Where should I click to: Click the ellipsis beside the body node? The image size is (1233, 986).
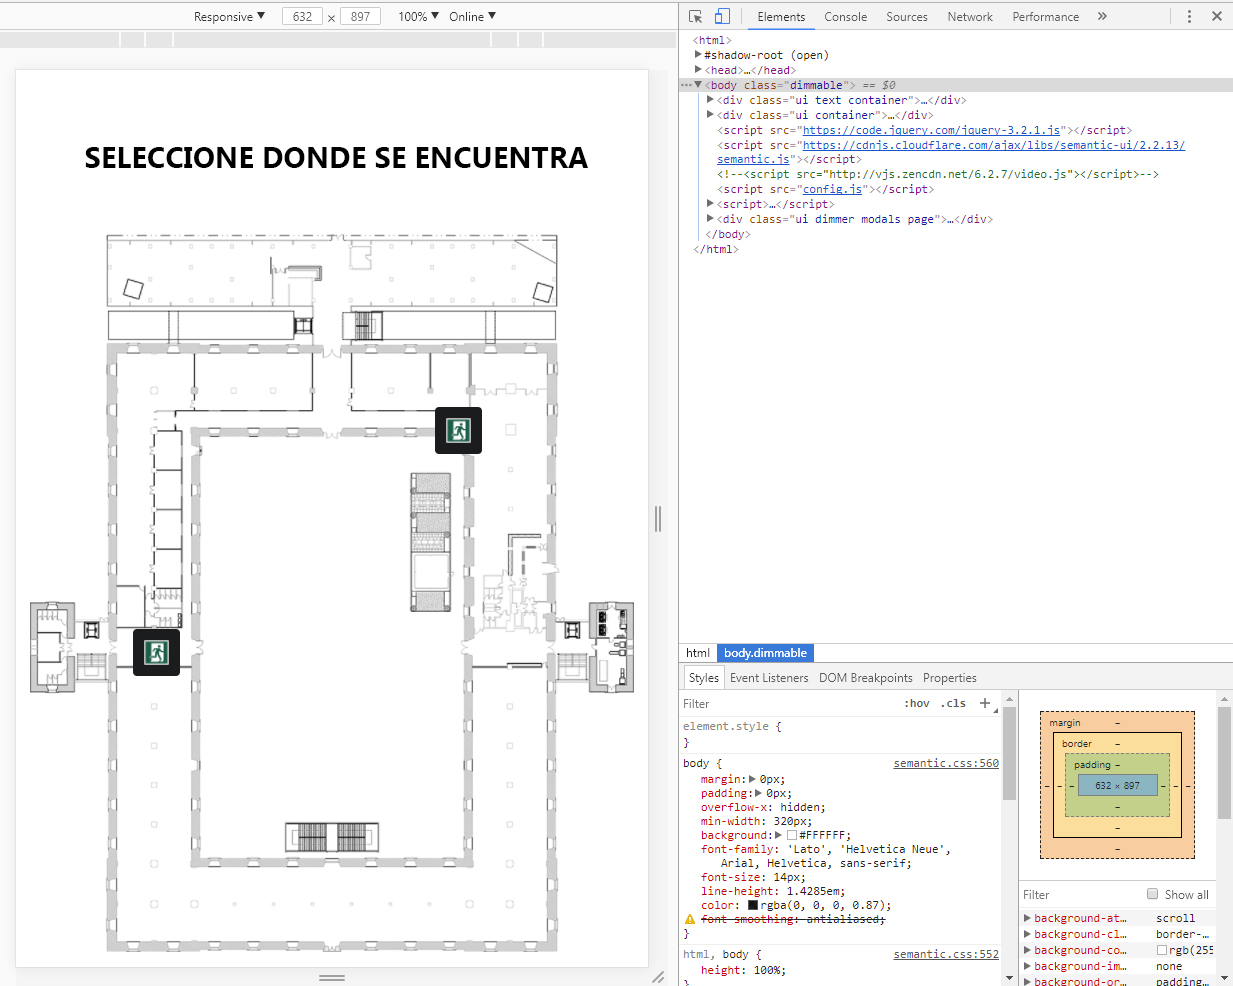pos(686,85)
